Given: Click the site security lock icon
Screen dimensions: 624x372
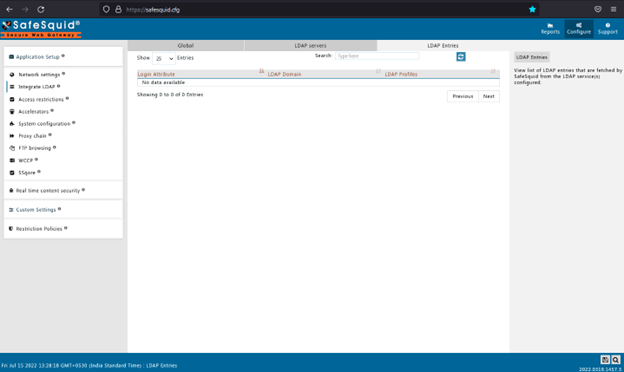Looking at the screenshot, I should (118, 9).
